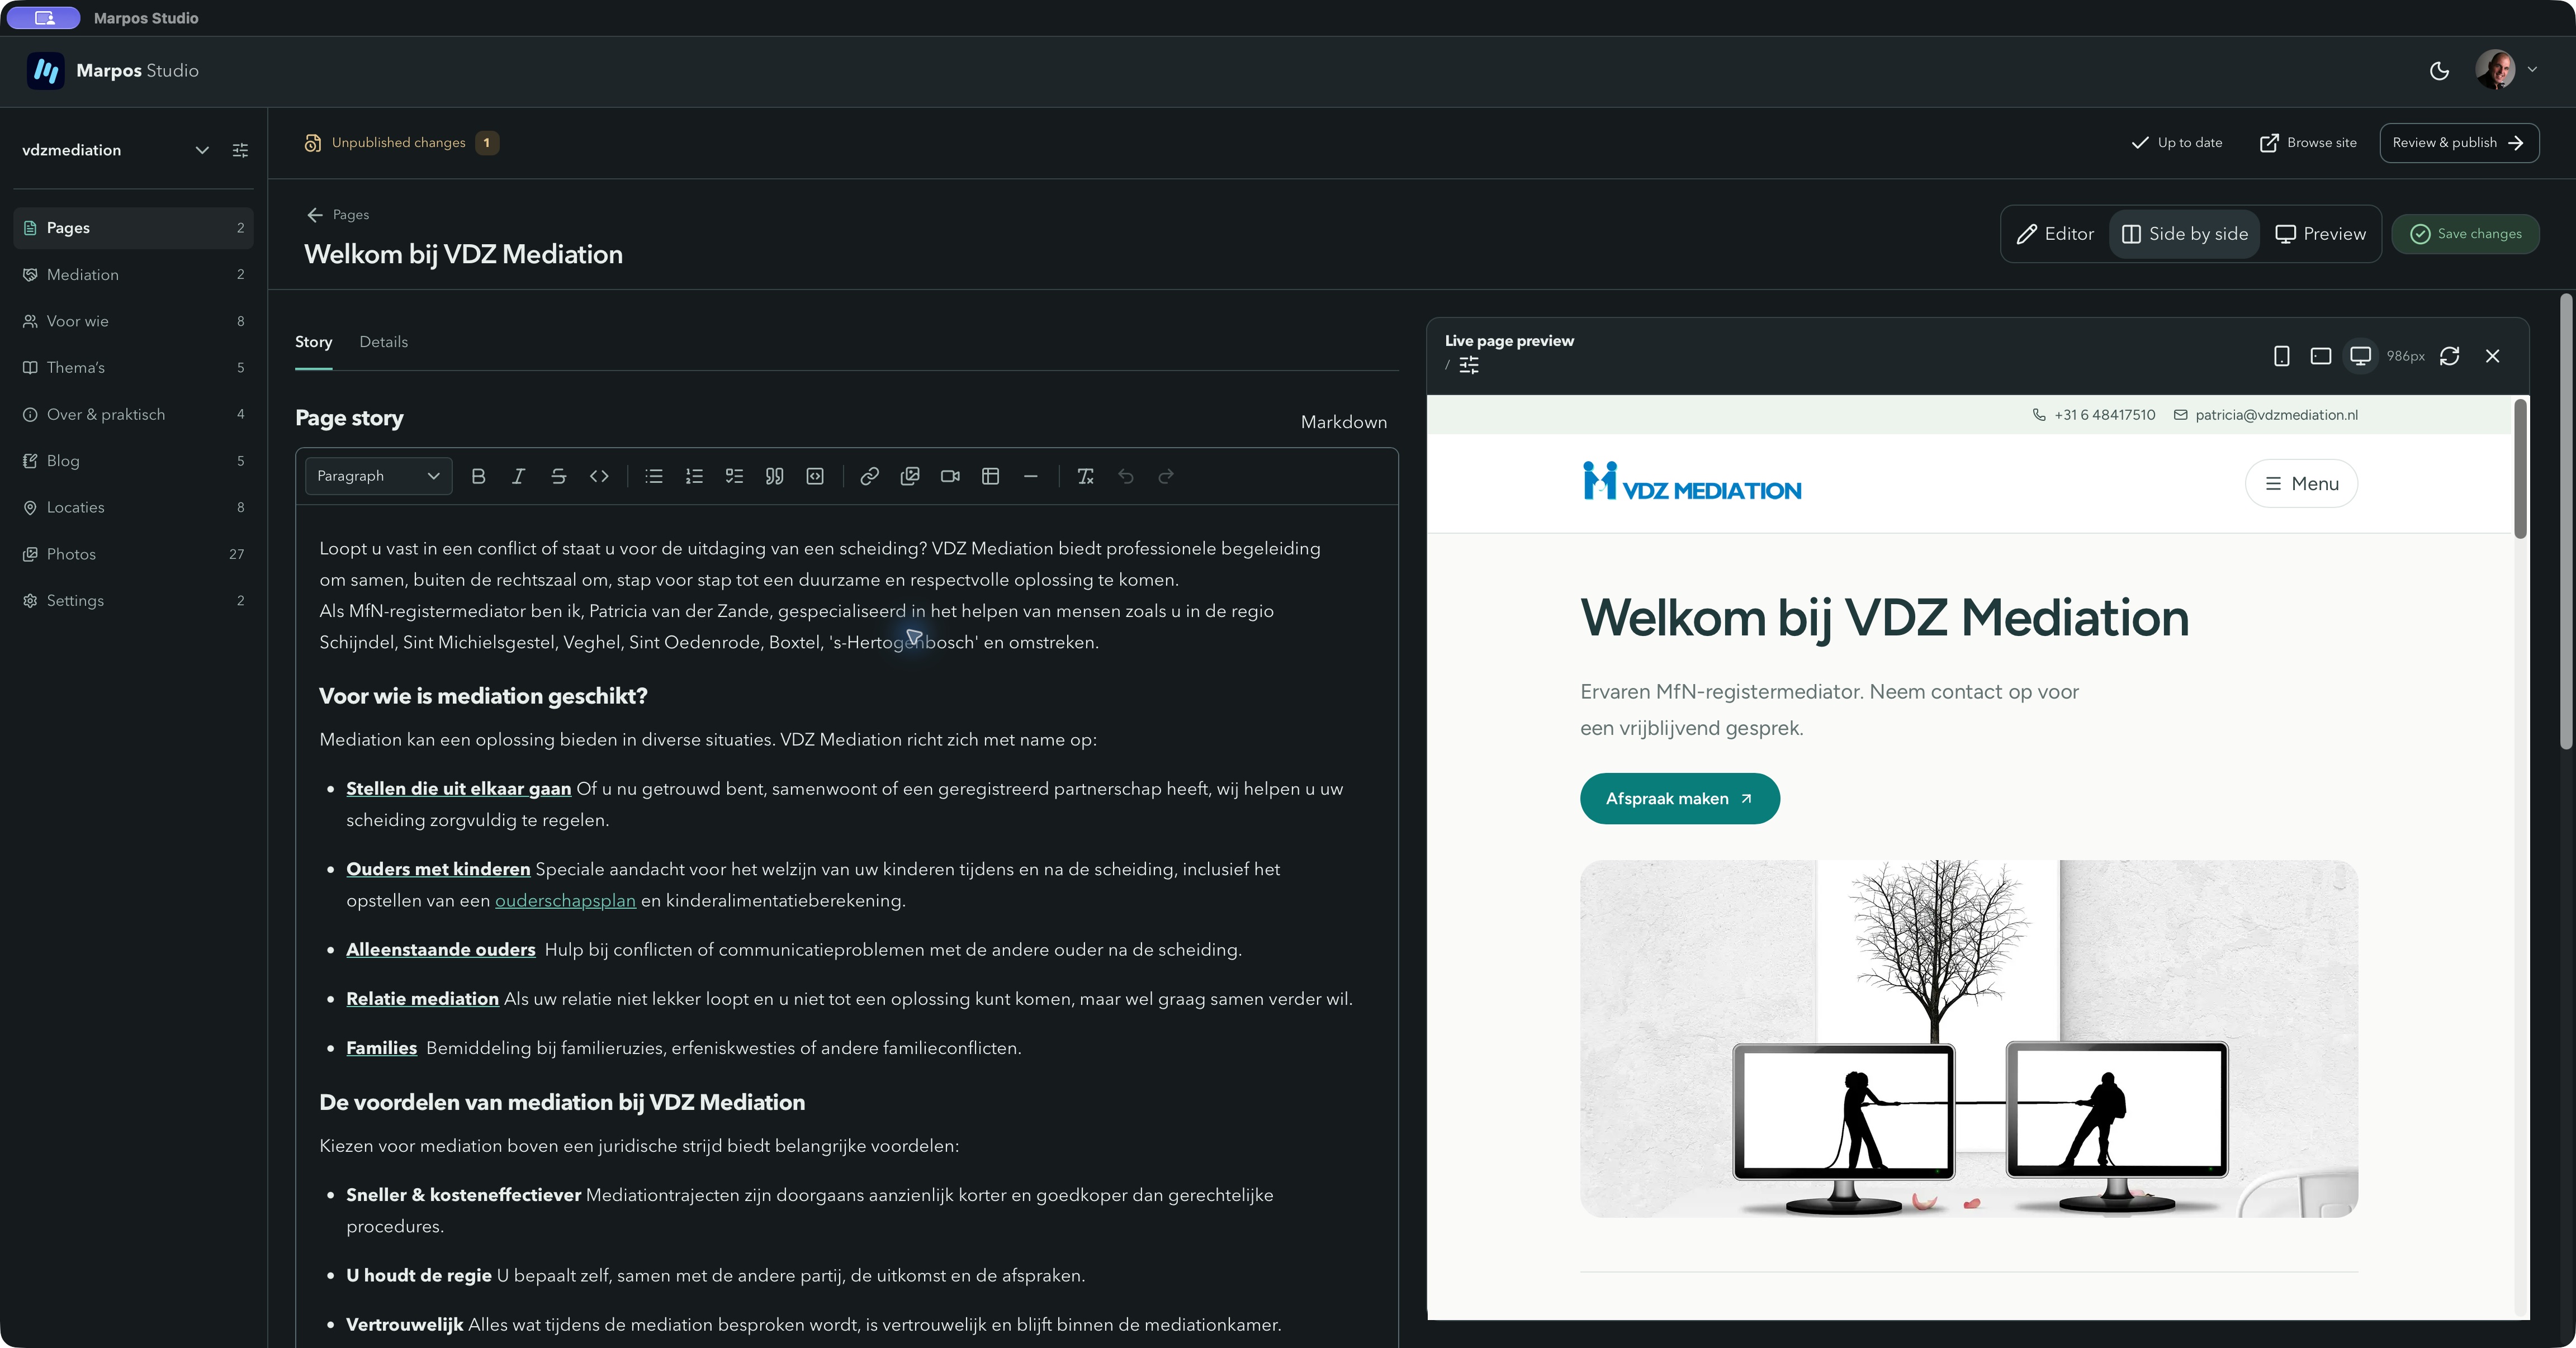
Task: Open preview path settings sliders
Action: [x=1469, y=365]
